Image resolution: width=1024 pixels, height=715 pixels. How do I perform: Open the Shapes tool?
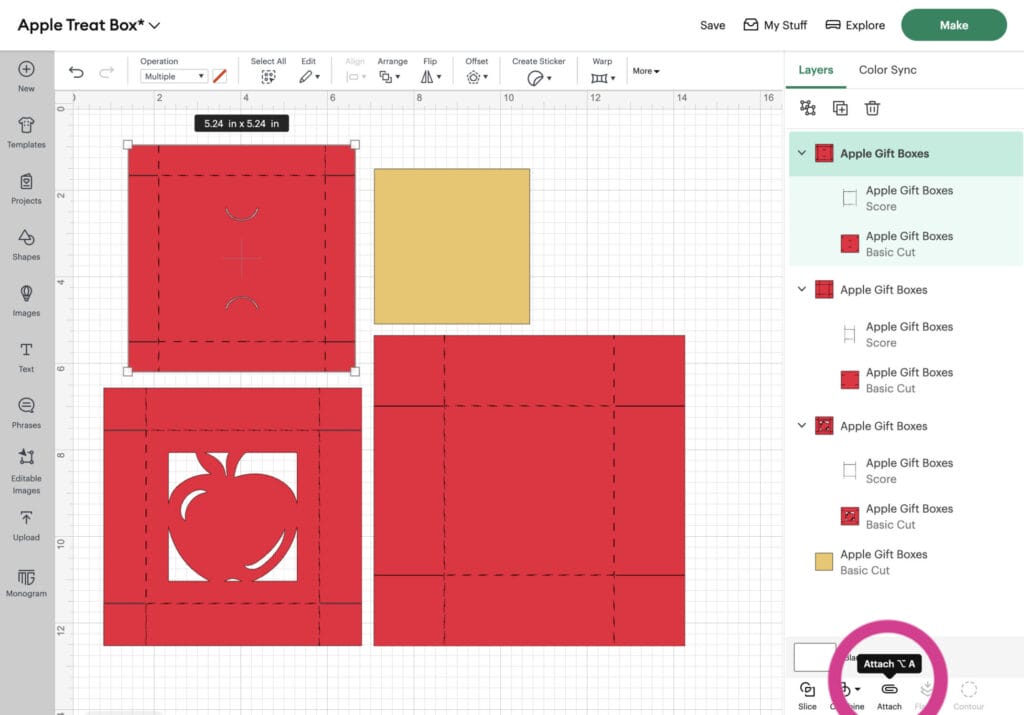(x=26, y=243)
